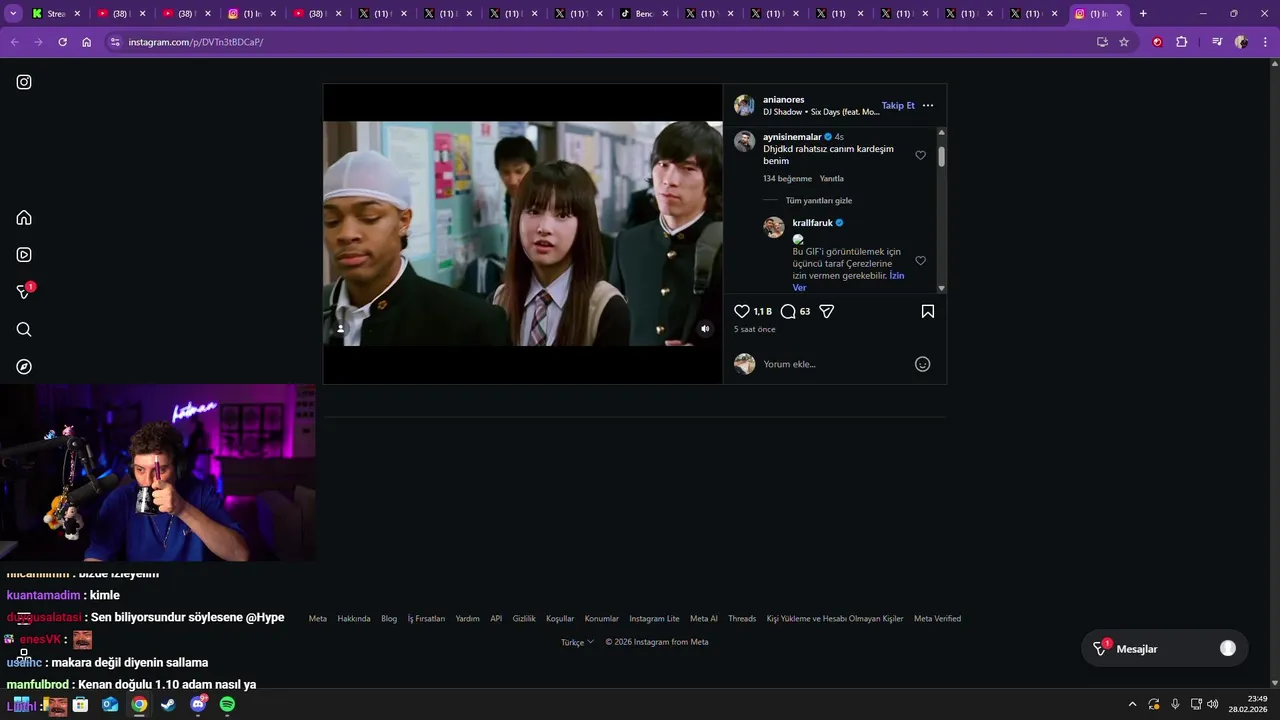1280x720 pixels.
Task: Click the install app icon in address bar
Action: [x=1102, y=42]
